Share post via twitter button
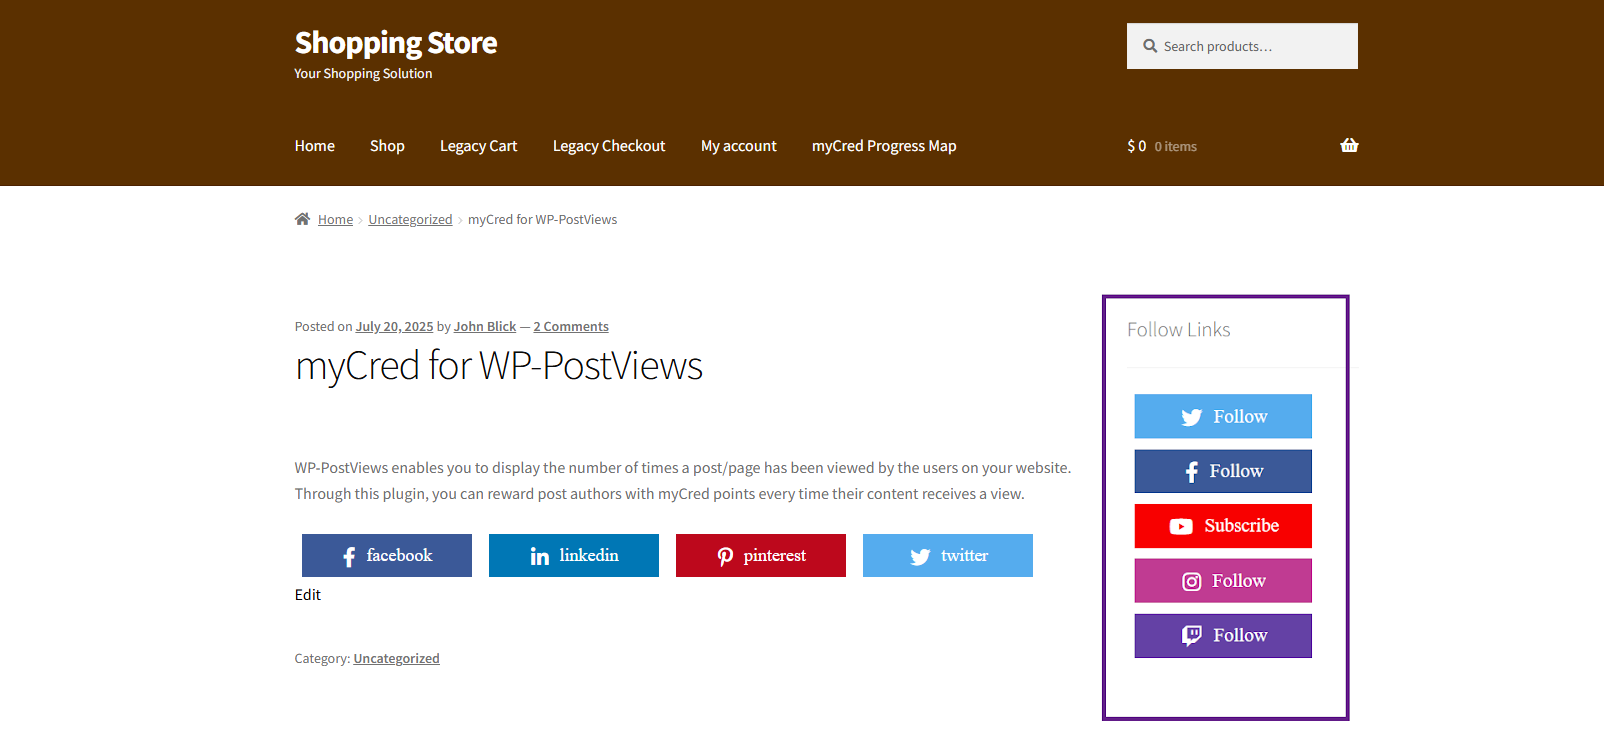The width and height of the screenshot is (1604, 738). click(x=948, y=556)
